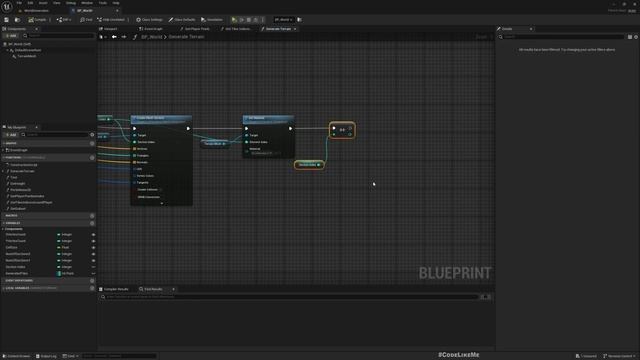640x360 pixels.
Task: Select the Section Index getter node
Action: [x=309, y=165]
